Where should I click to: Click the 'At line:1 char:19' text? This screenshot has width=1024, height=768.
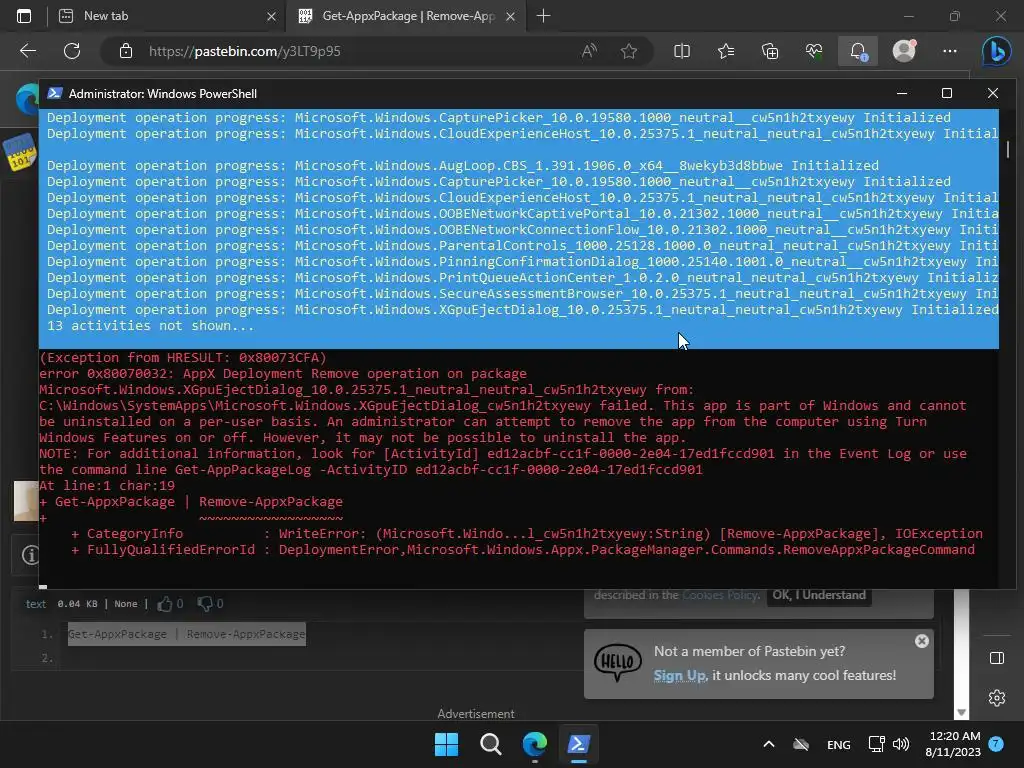click(107, 485)
